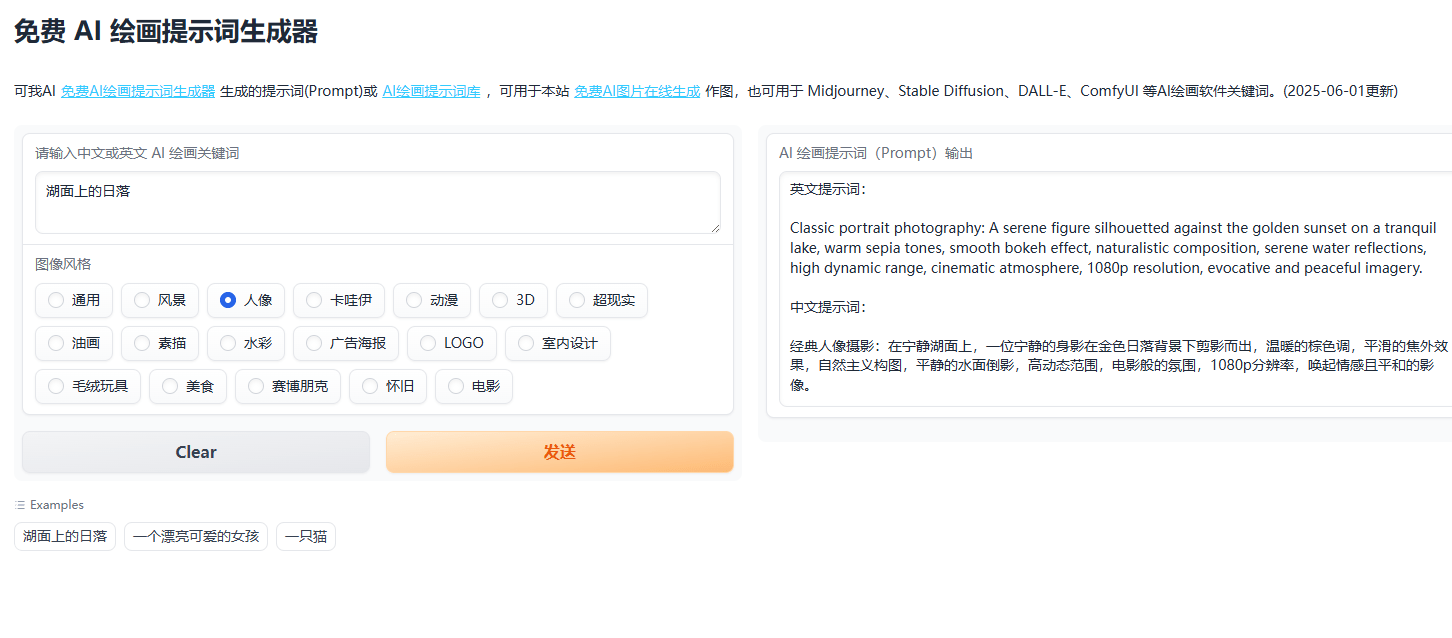Select the 水彩 (Watercolor) style

246,343
